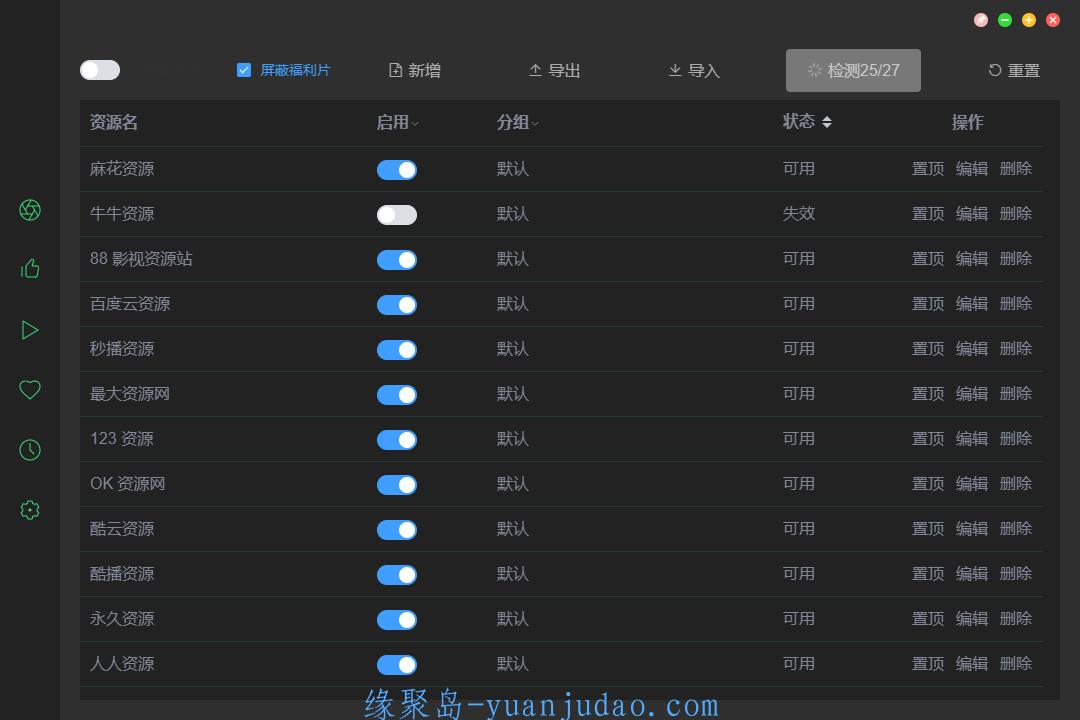Viewport: 1080px width, 720px height.
Task: Click the 操作 column header
Action: tap(968, 123)
